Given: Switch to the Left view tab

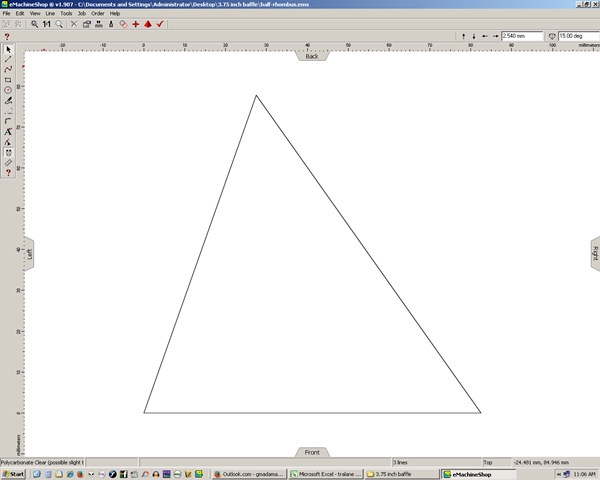Looking at the screenshot, I should 29,254.
